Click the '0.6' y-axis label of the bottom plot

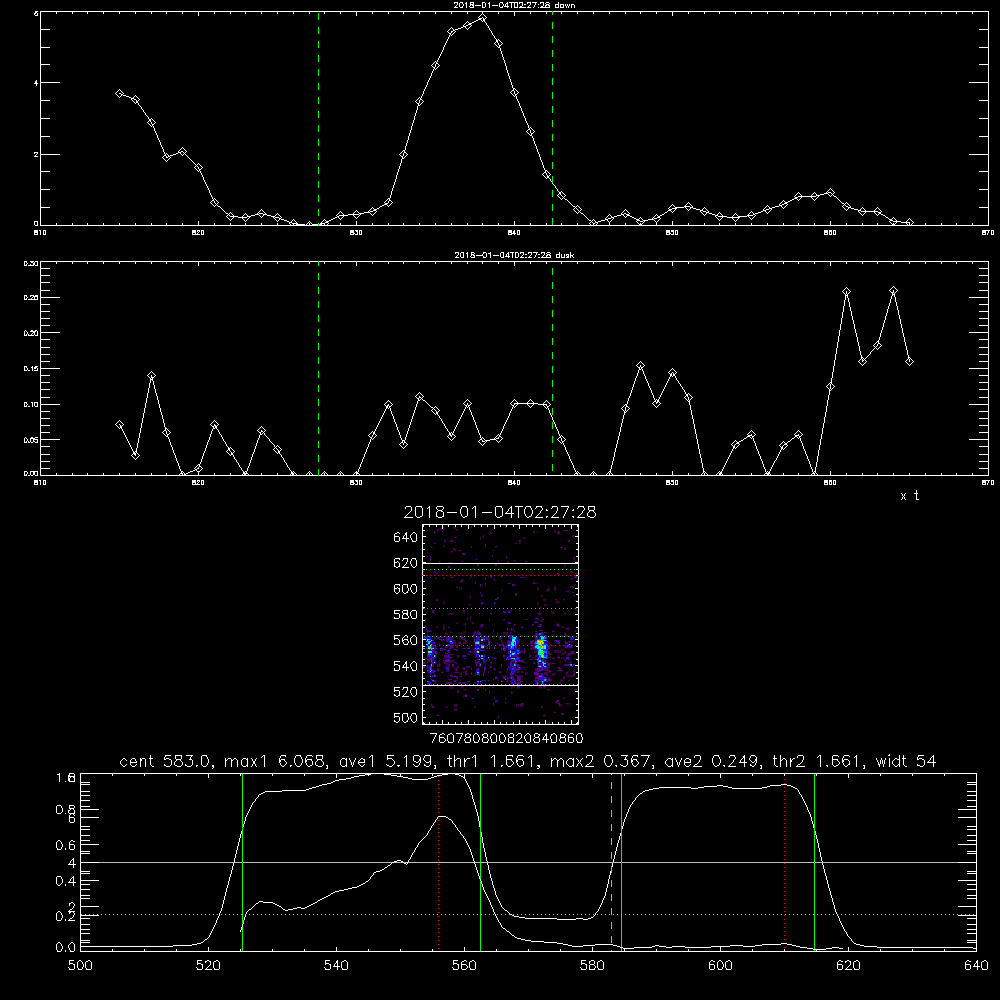pos(66,845)
